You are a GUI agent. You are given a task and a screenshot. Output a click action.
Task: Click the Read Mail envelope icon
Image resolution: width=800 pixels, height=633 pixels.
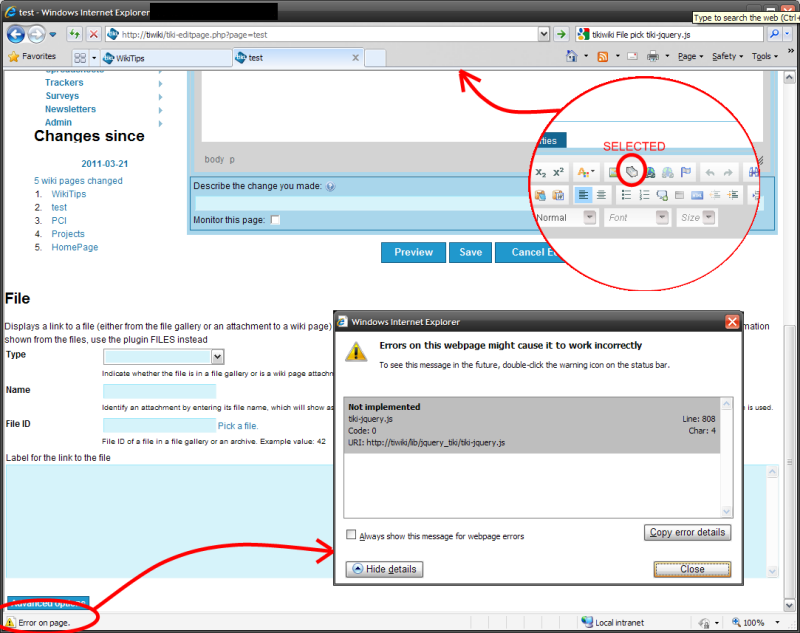click(x=633, y=56)
